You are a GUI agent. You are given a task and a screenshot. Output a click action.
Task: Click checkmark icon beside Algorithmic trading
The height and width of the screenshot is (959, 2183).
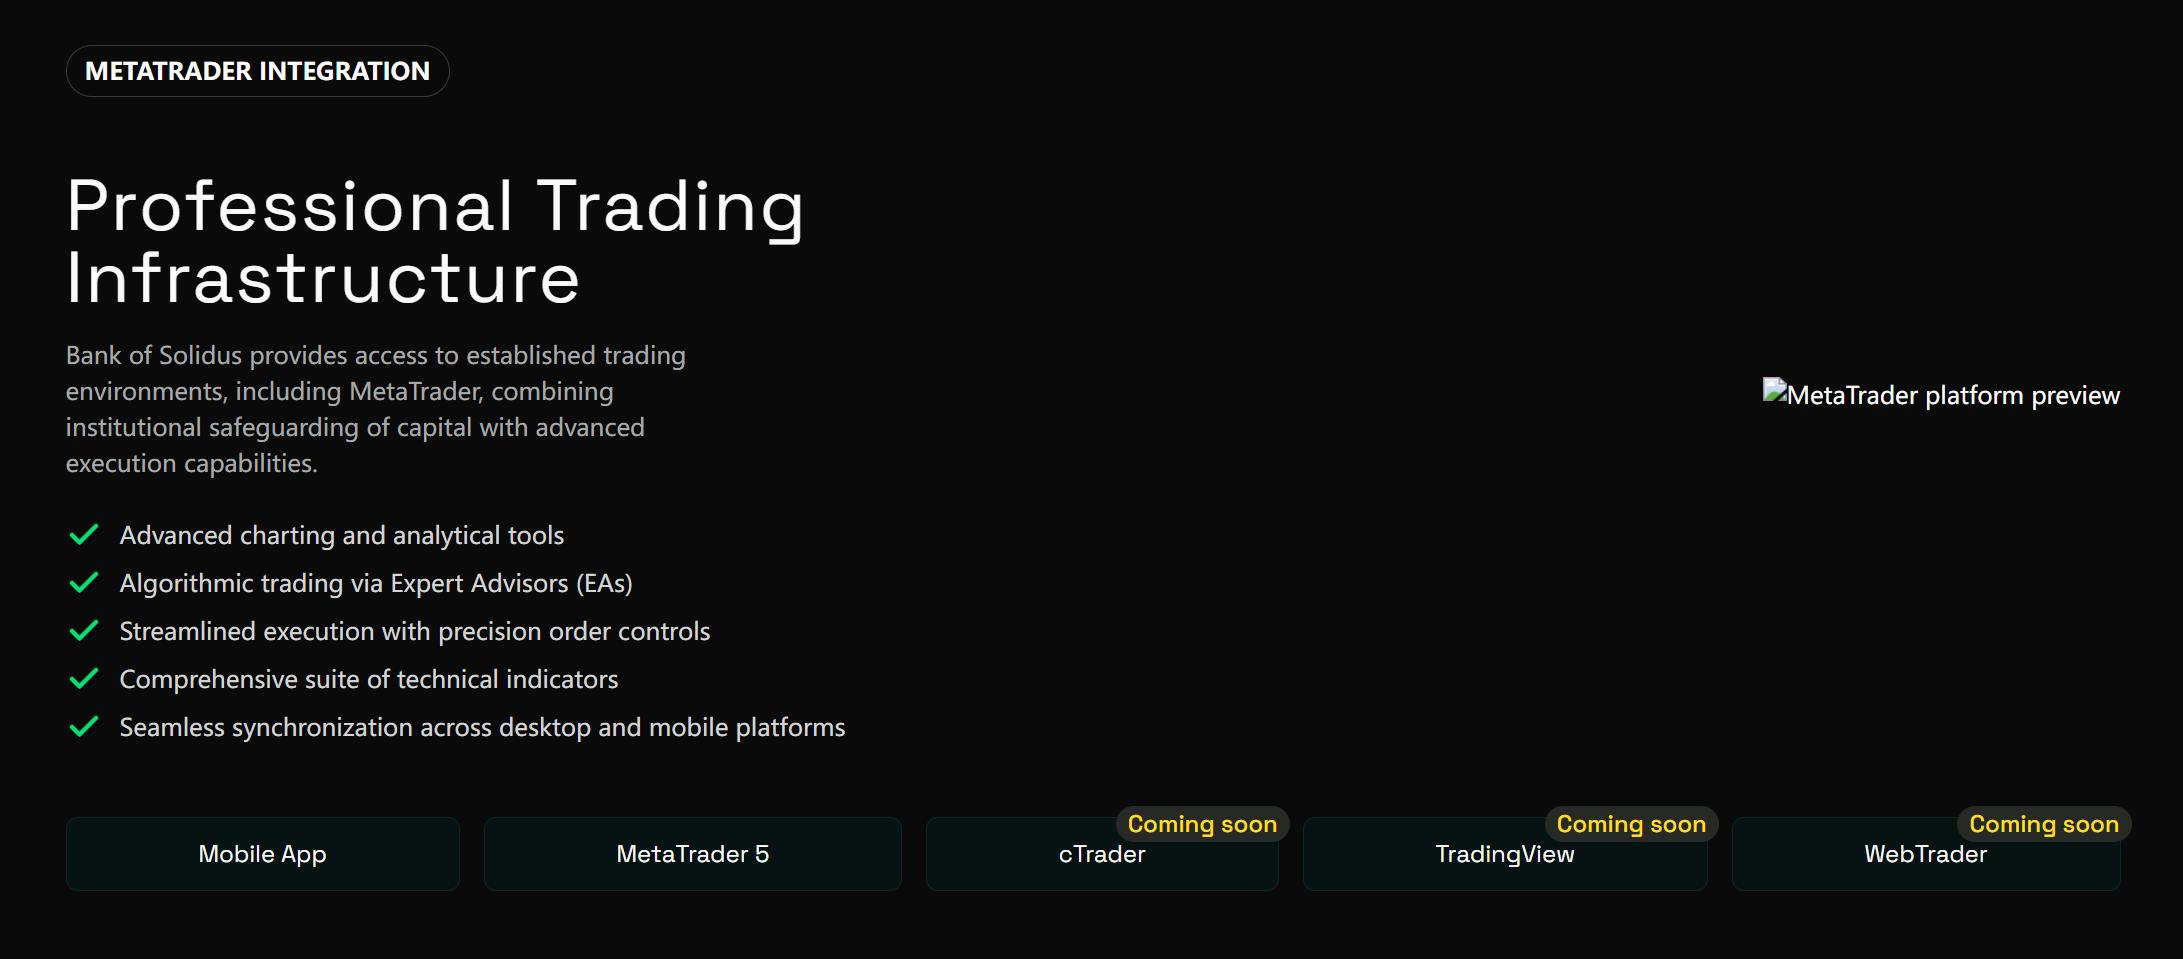(84, 583)
